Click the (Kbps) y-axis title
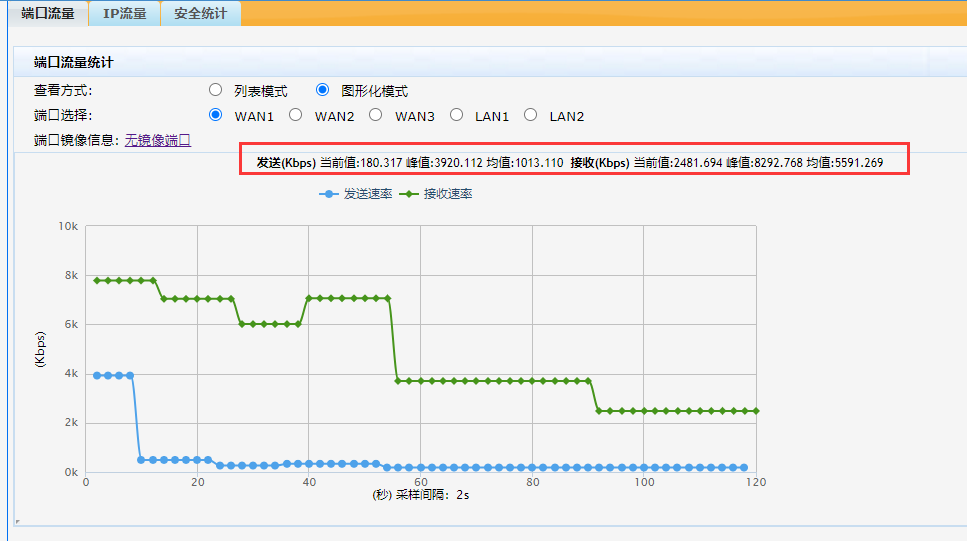Screen dimensions: 967x541 [40, 350]
